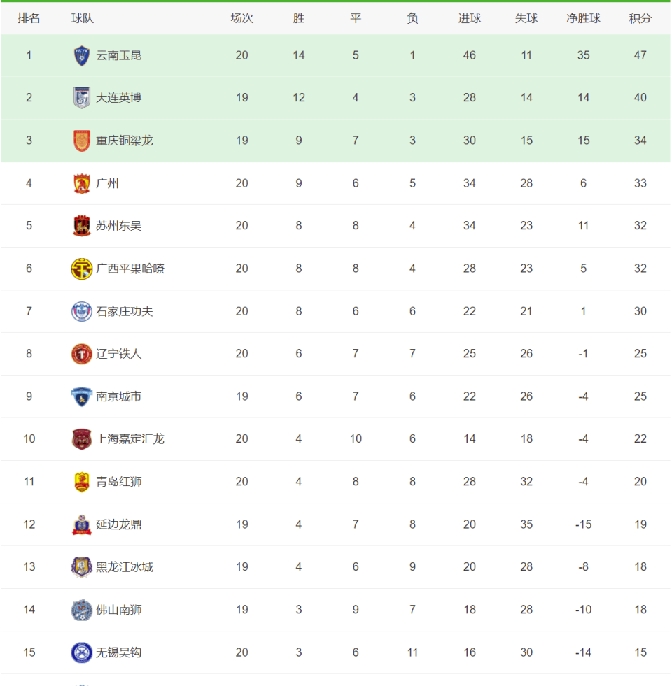Viewport: 672px width, 686px height.
Task: Select the 广州 team badge icon
Action: (x=81, y=183)
